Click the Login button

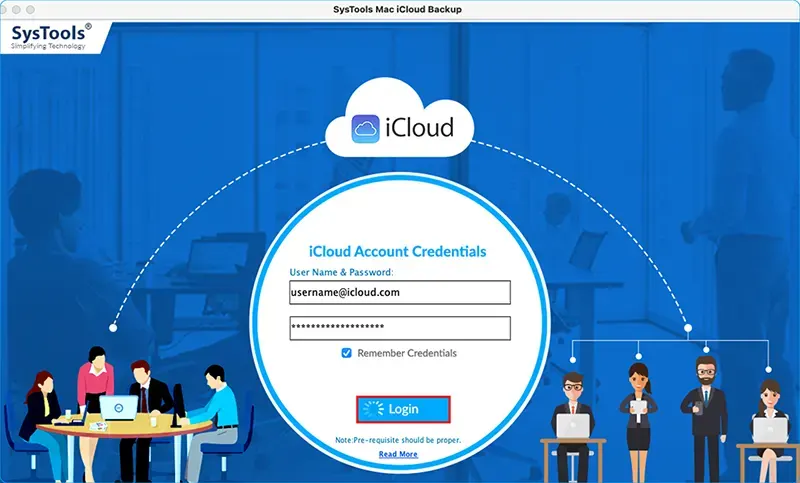[x=403, y=409]
